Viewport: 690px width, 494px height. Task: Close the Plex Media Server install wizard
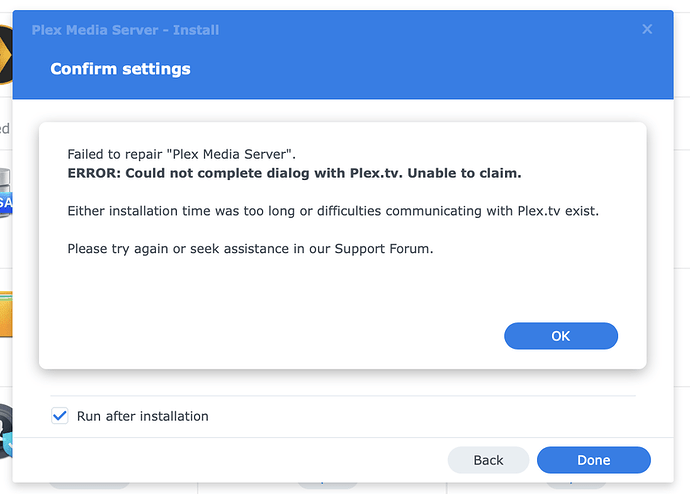[x=647, y=30]
